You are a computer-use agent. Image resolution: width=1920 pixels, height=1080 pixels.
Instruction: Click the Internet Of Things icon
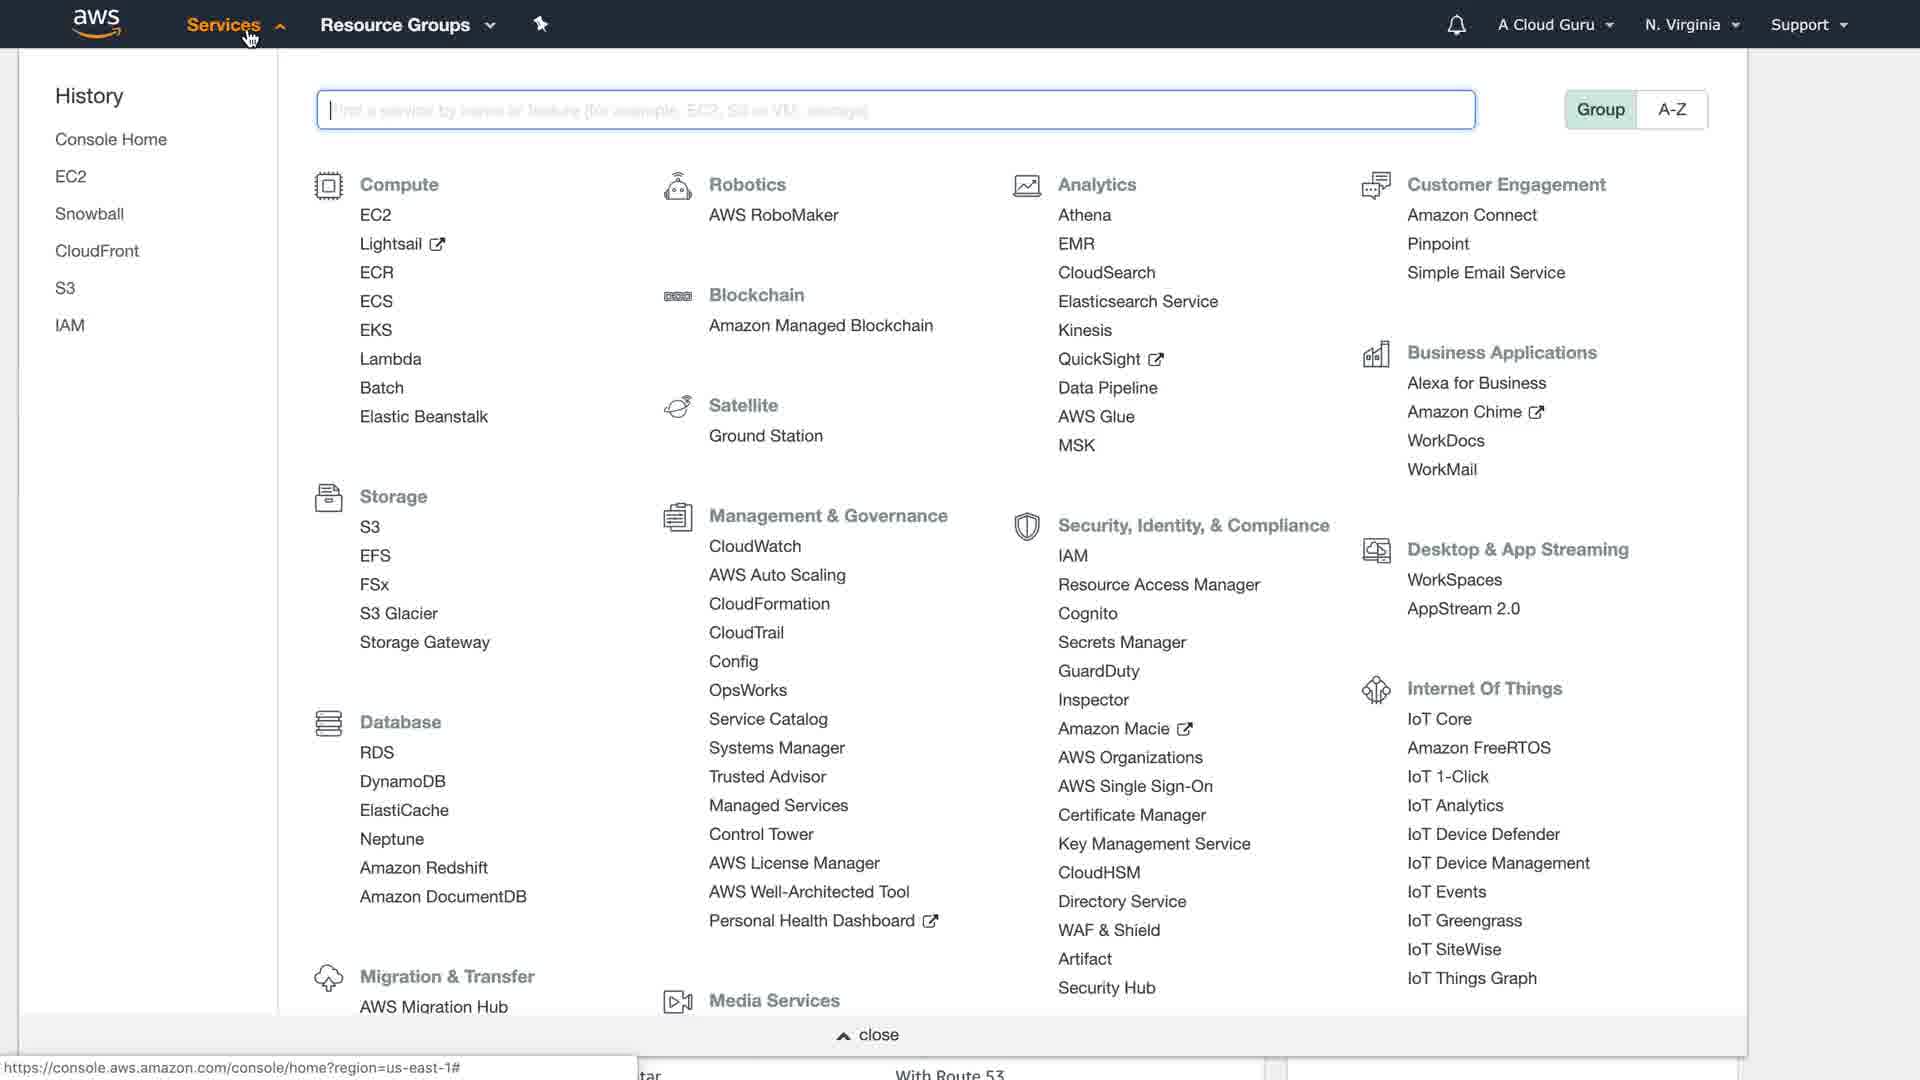pyautogui.click(x=1375, y=689)
